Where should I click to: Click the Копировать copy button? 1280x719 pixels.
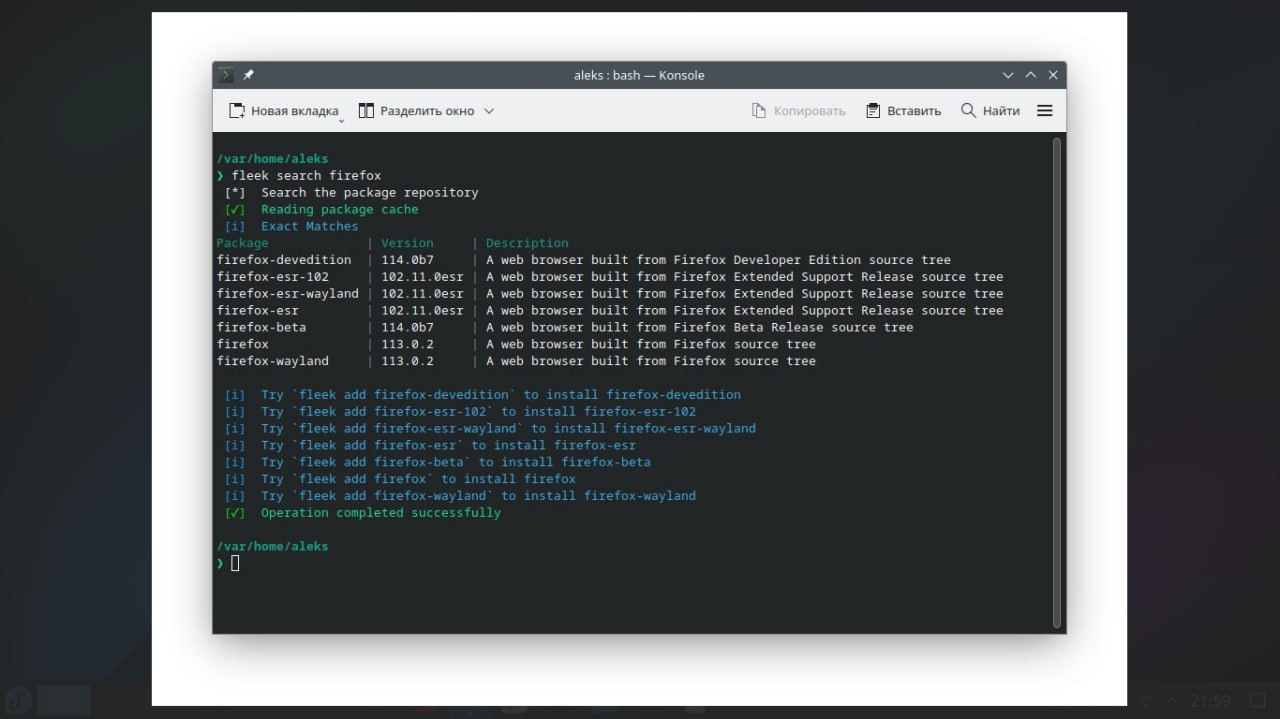tap(798, 111)
